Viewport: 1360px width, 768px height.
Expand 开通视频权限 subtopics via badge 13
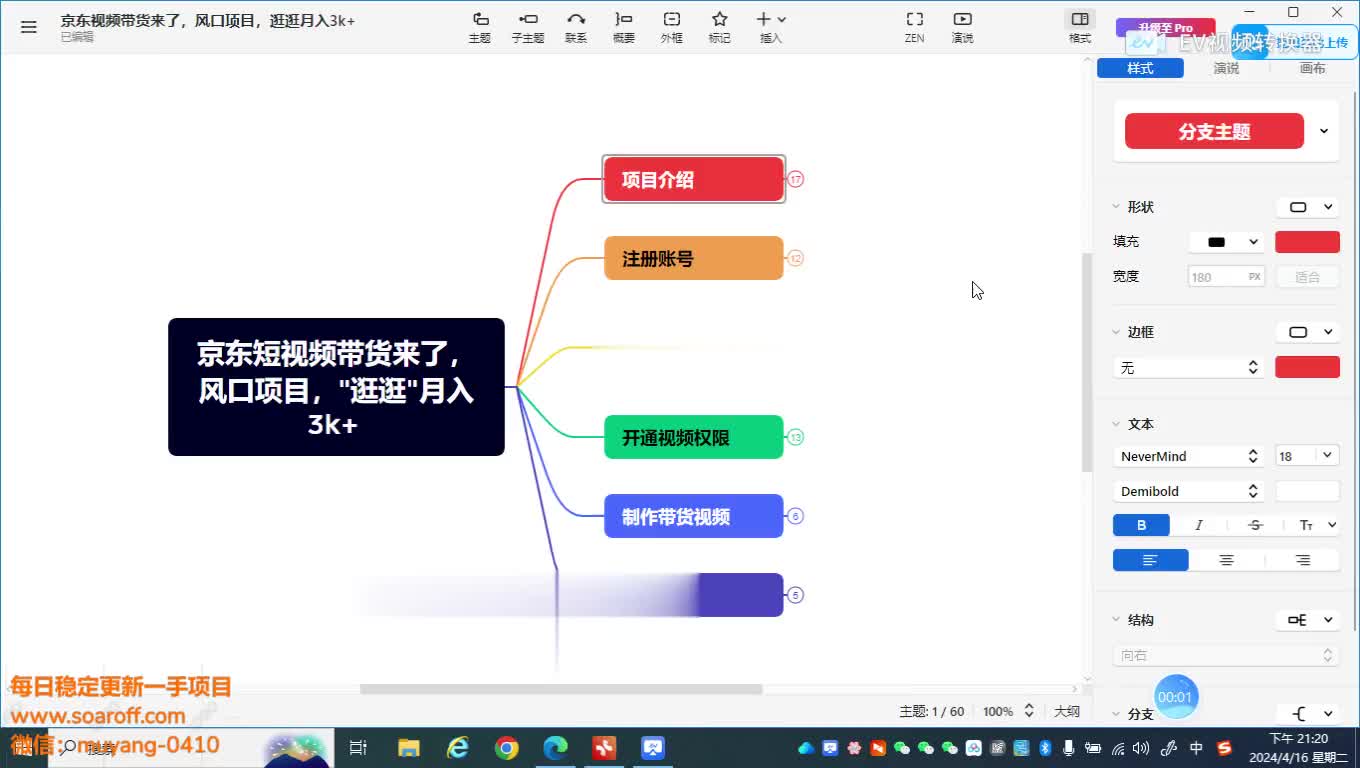[796, 437]
